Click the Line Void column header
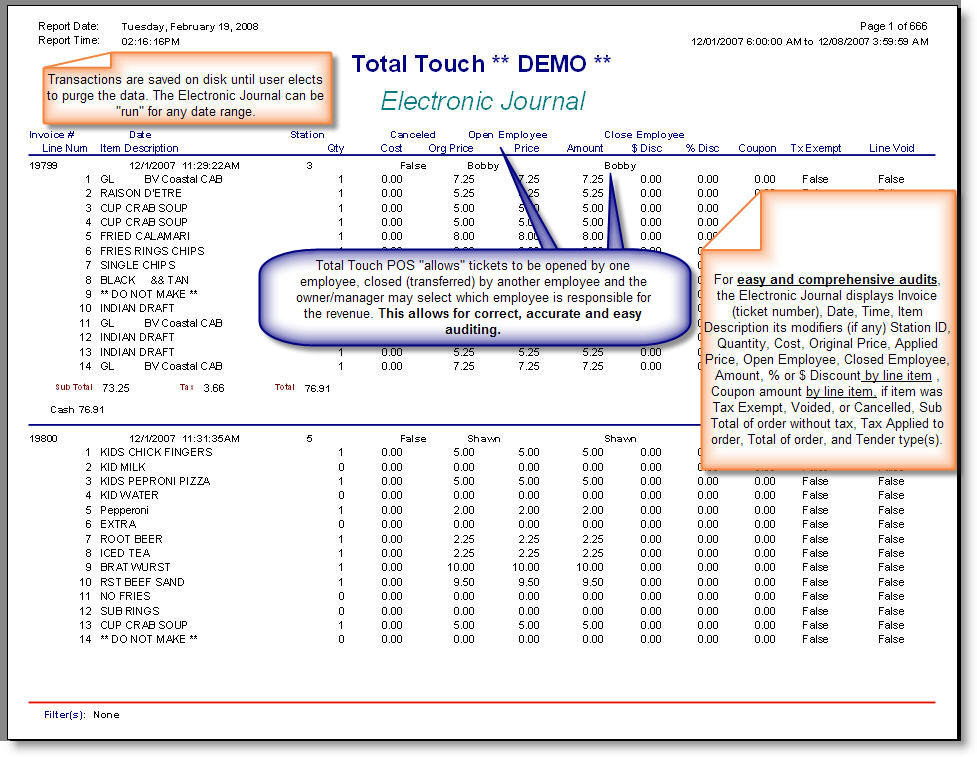Viewport: 977px width, 757px height. [891, 148]
